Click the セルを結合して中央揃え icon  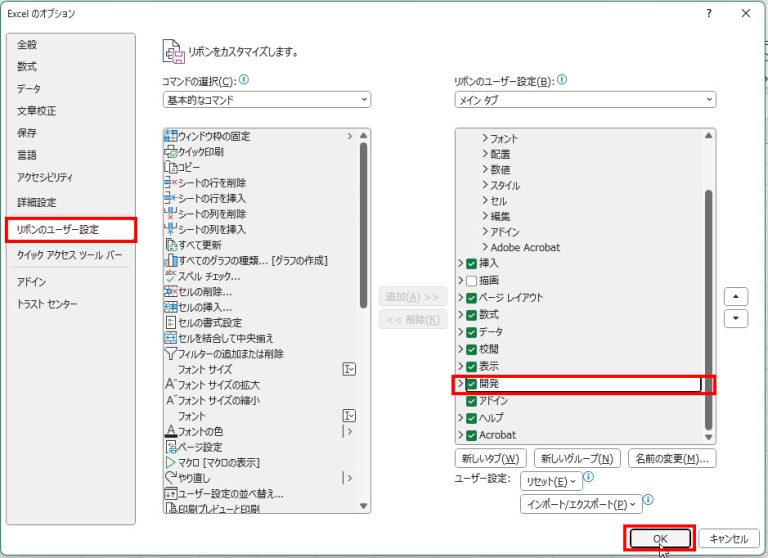tap(170, 338)
